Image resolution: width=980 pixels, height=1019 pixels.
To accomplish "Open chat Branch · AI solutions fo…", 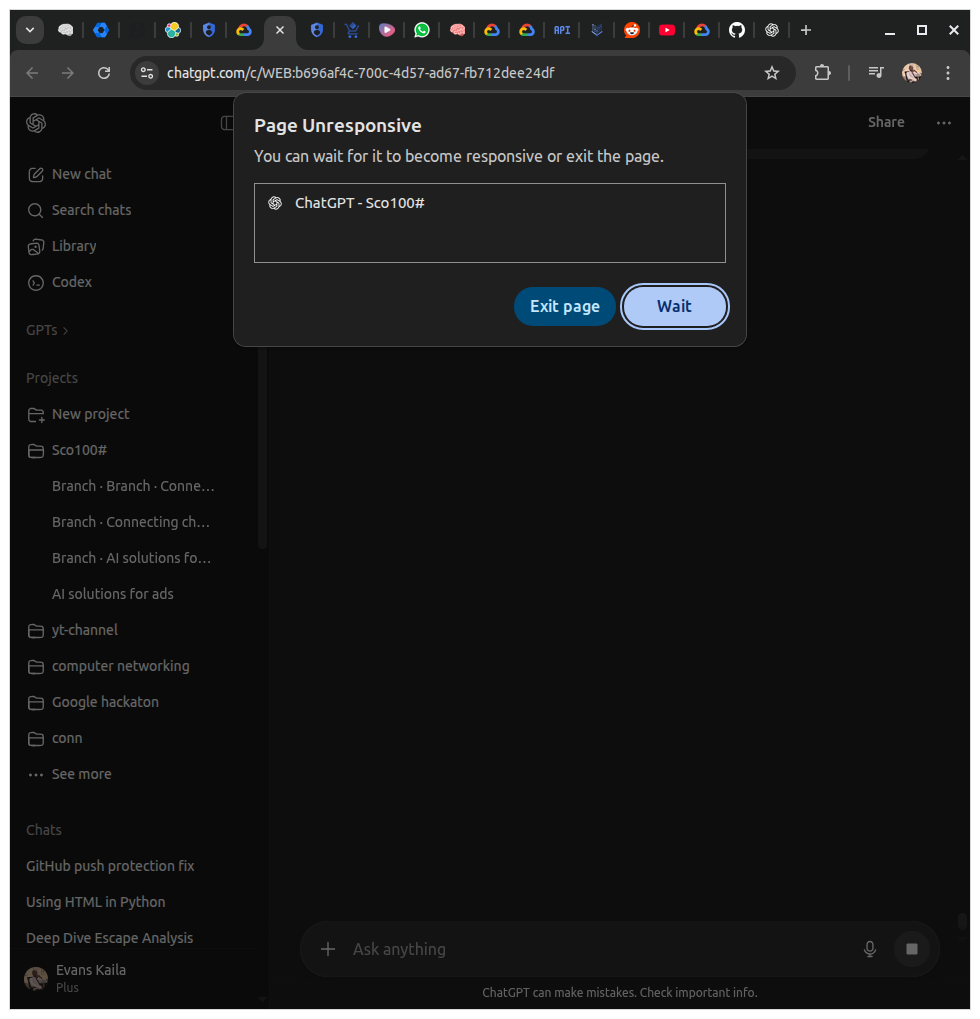I will point(131,558).
